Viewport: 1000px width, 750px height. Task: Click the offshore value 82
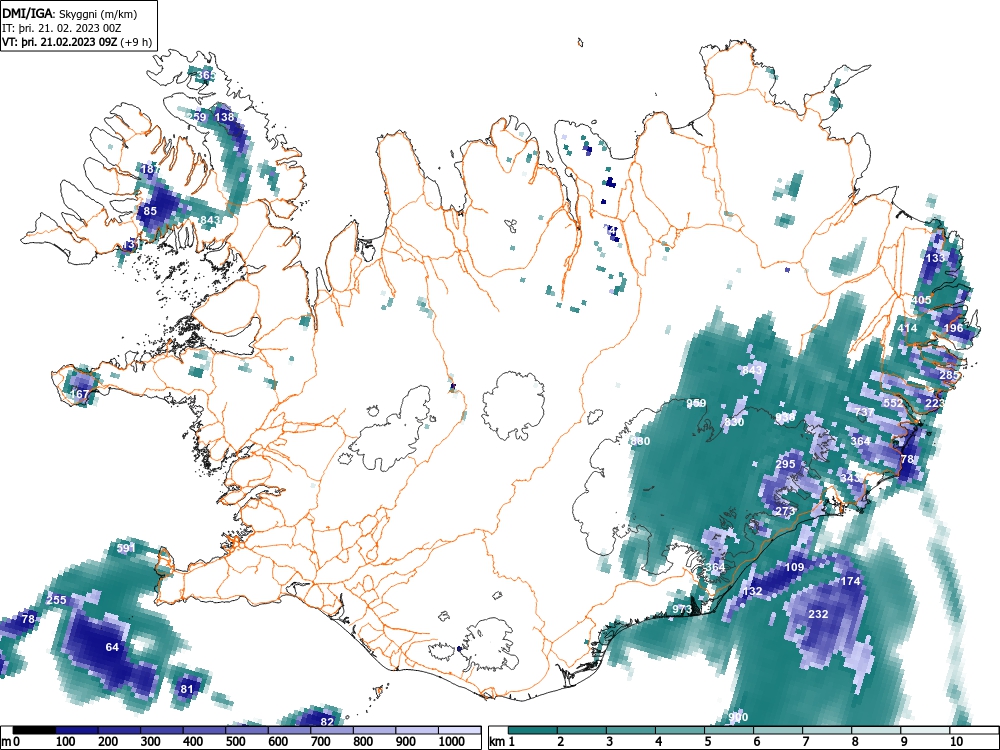(x=327, y=721)
